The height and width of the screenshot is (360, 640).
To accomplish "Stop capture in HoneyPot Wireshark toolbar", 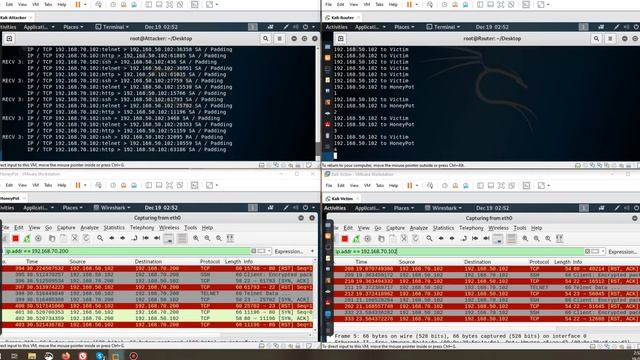I will [x=16, y=238].
